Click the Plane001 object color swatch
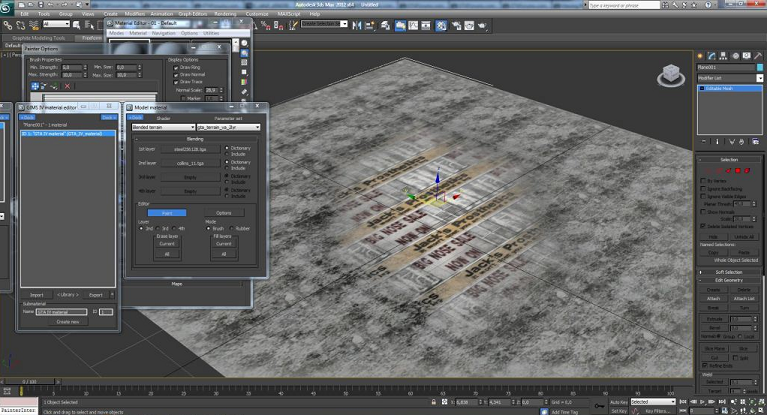 pyautogui.click(x=760, y=67)
